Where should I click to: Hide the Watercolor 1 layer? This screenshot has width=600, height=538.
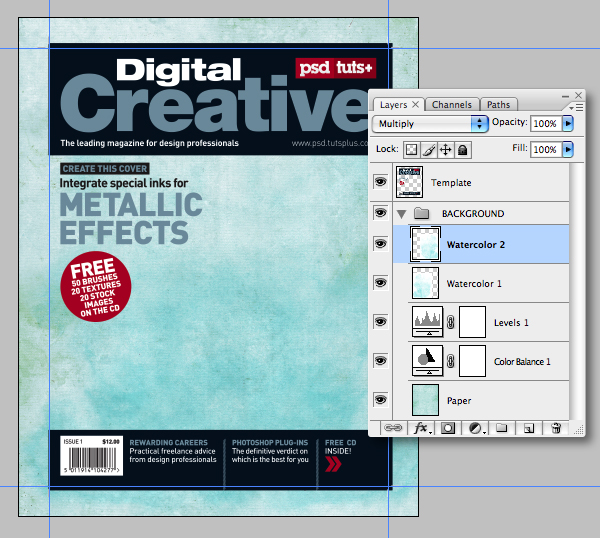point(380,283)
